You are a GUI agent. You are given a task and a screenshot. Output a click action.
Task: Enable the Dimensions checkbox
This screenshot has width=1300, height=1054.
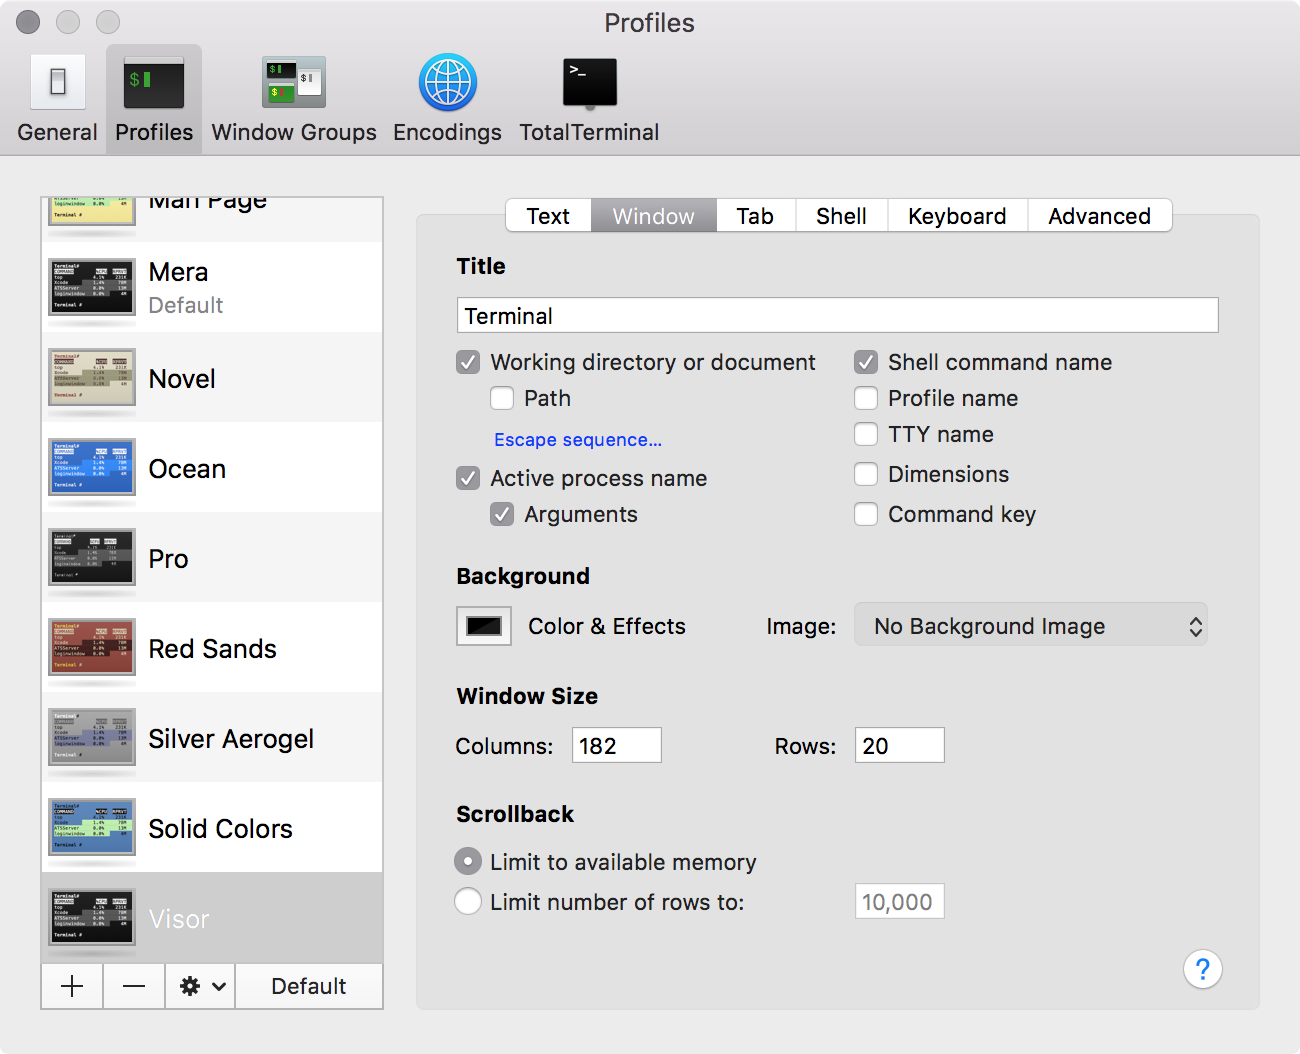pos(866,474)
